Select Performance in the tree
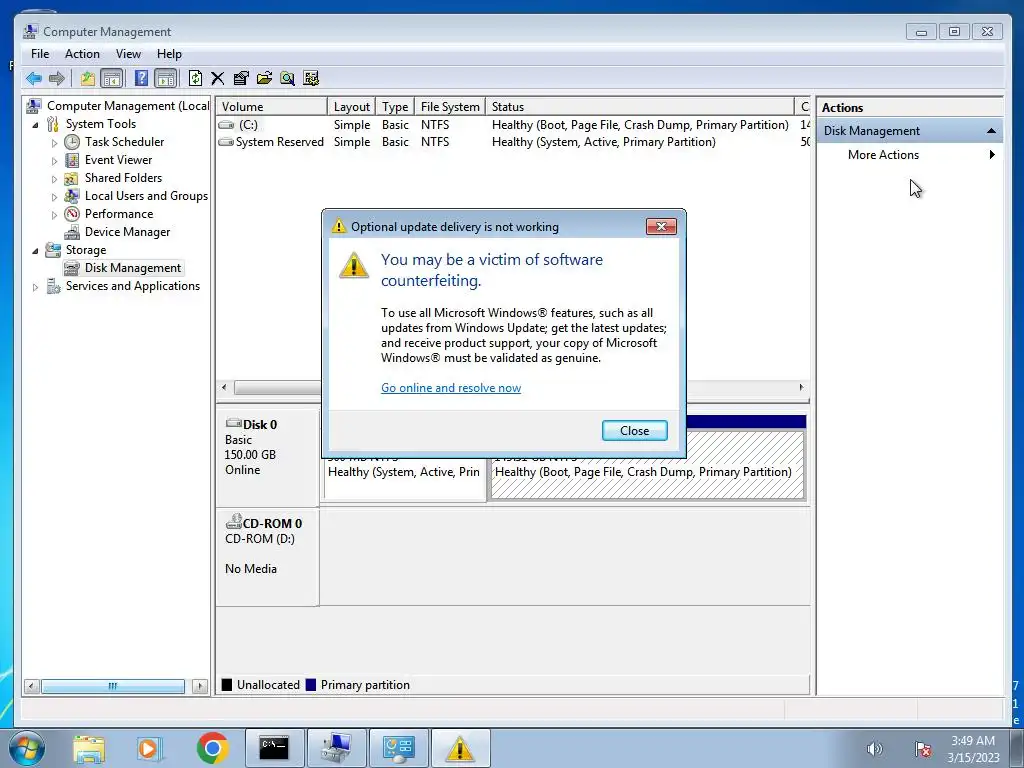This screenshot has height=768, width=1024. (119, 214)
